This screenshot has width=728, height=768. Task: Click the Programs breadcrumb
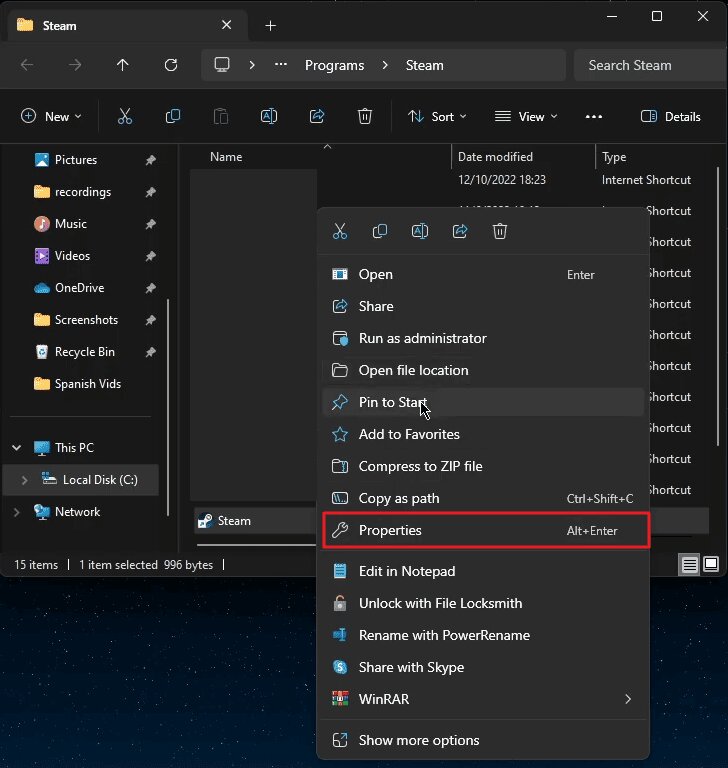tap(335, 65)
